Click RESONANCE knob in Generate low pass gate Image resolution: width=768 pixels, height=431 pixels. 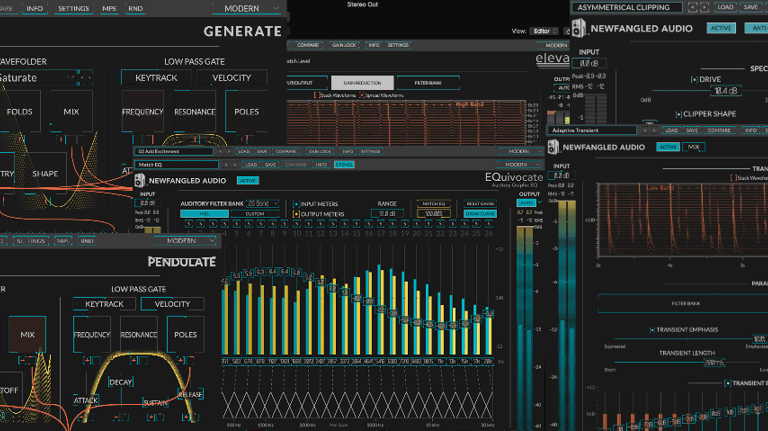click(x=194, y=112)
